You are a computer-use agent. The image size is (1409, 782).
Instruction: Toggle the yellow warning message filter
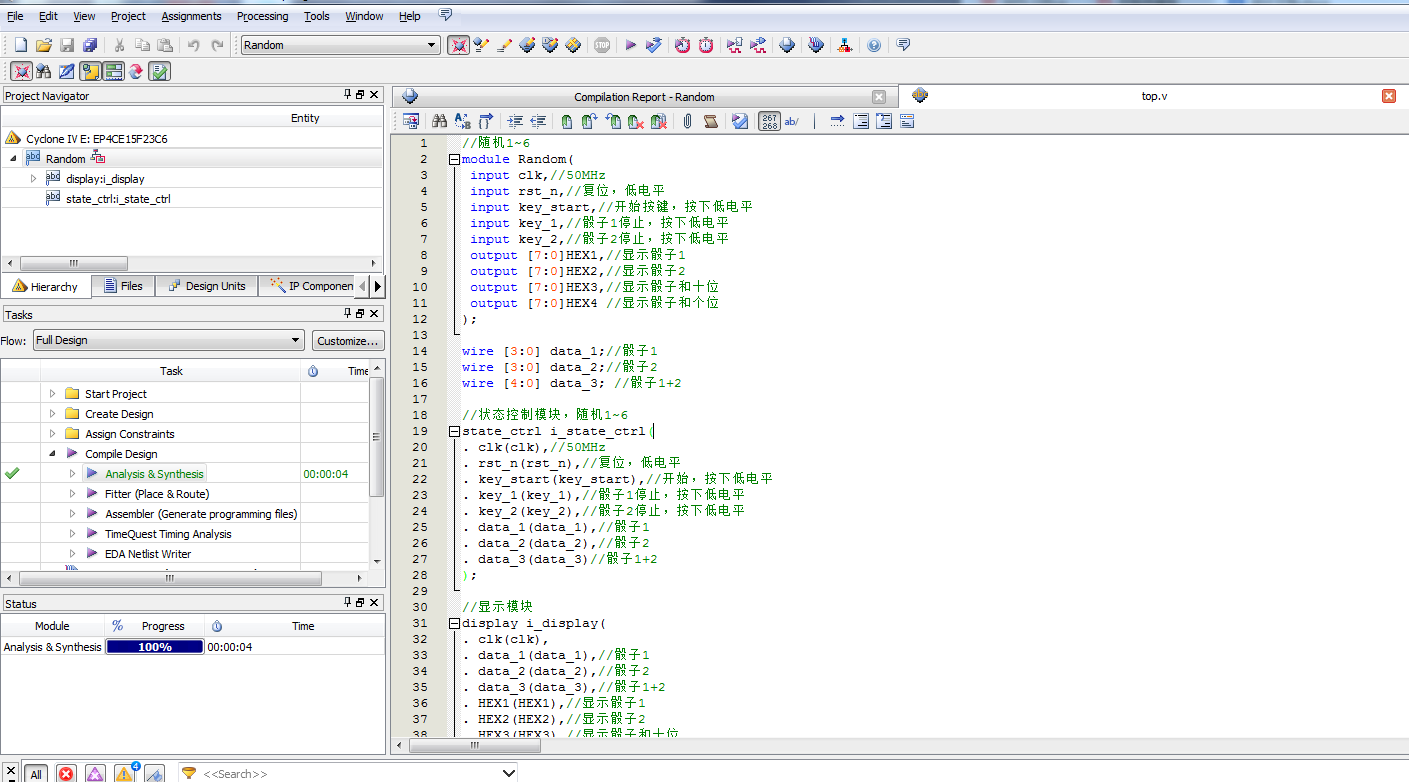[124, 773]
